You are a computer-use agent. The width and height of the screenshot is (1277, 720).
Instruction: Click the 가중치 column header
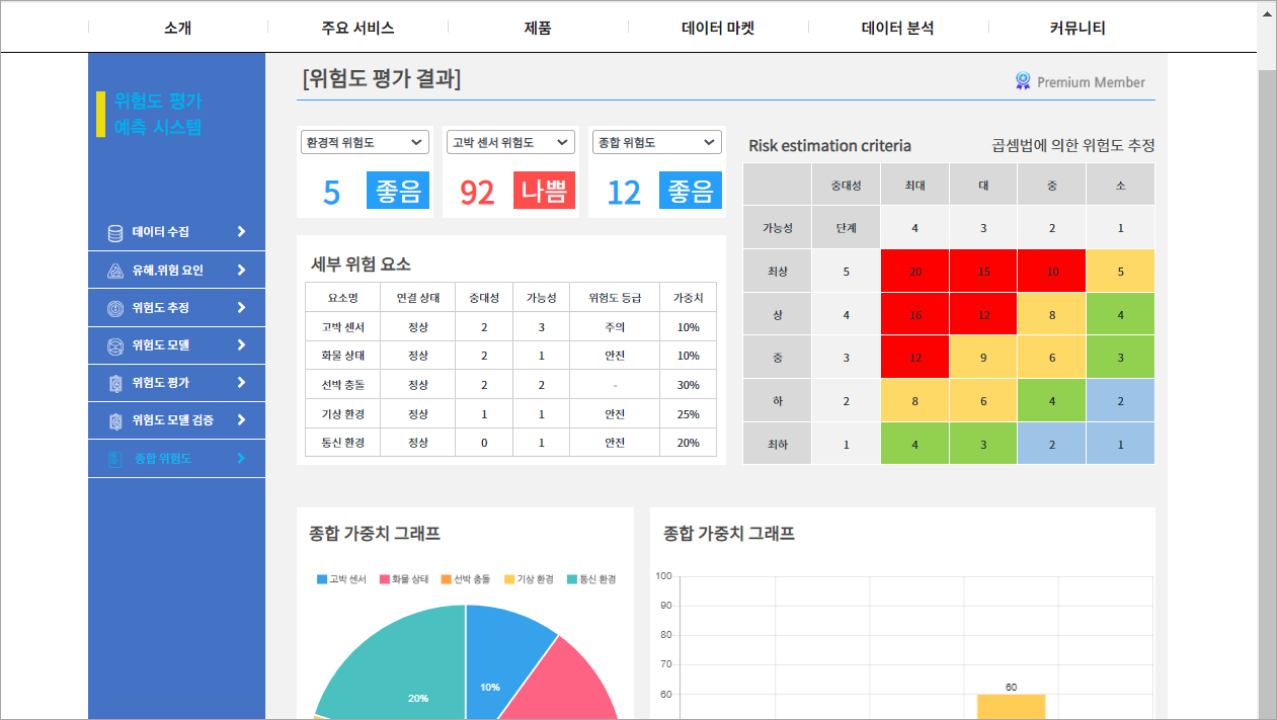point(688,297)
